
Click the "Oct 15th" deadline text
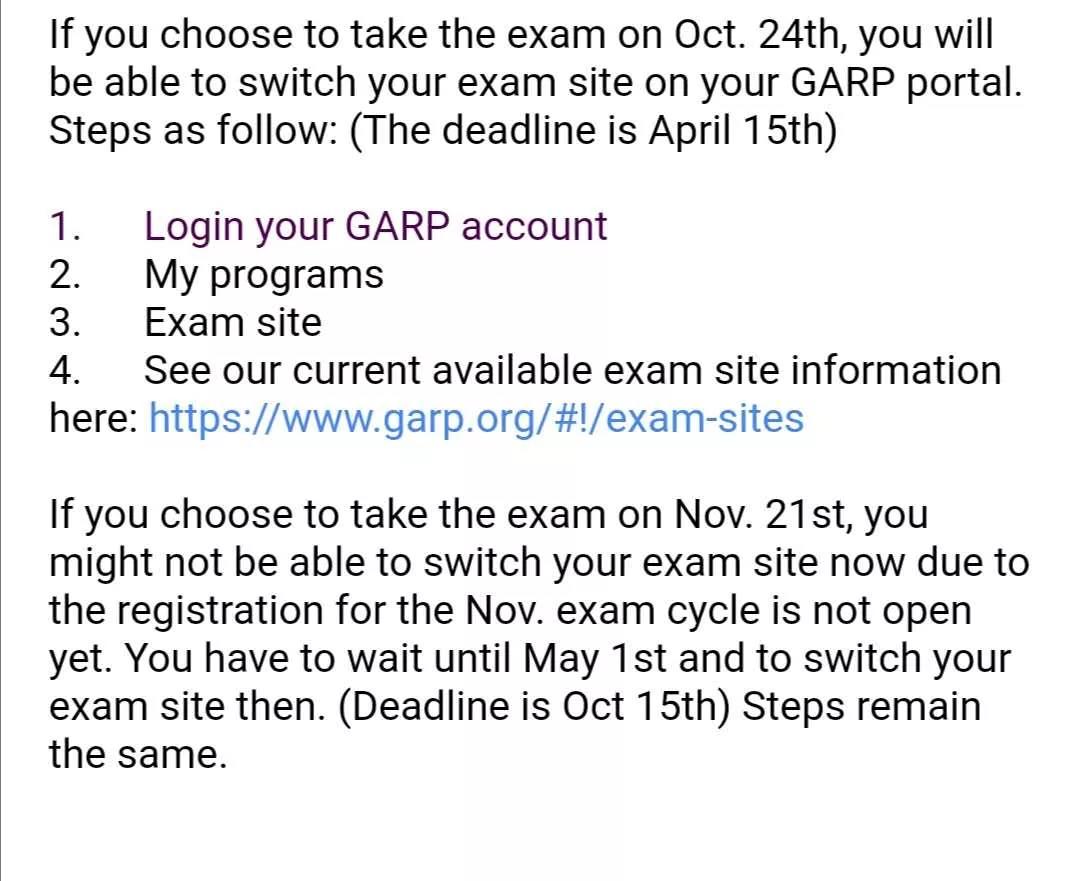pyautogui.click(x=641, y=706)
